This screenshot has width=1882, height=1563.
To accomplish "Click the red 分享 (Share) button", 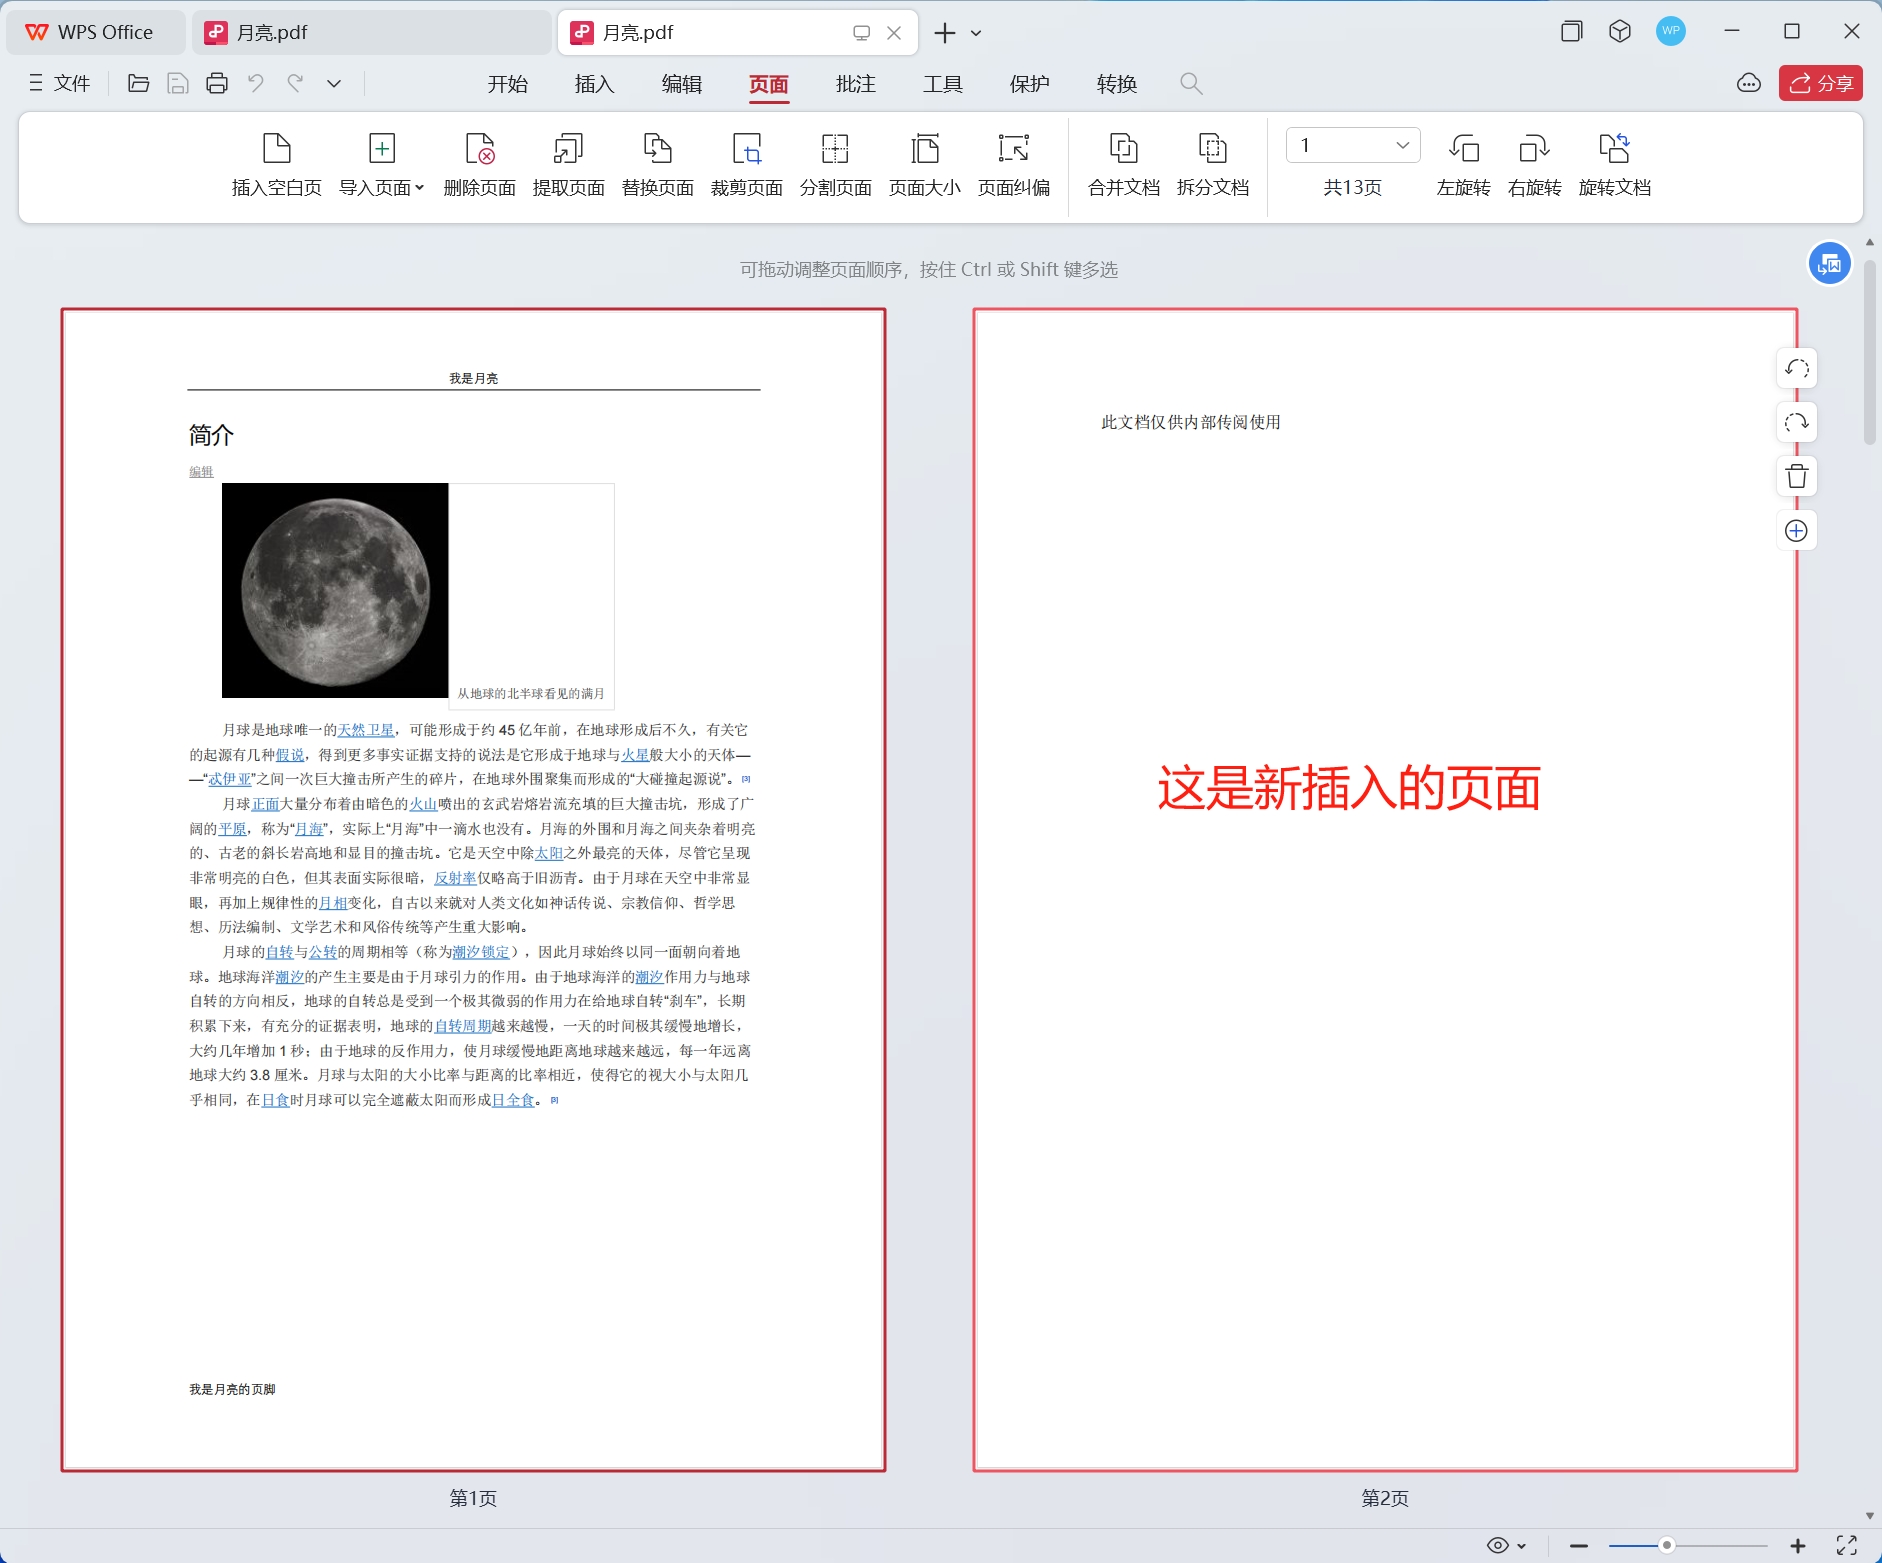I will [x=1820, y=84].
